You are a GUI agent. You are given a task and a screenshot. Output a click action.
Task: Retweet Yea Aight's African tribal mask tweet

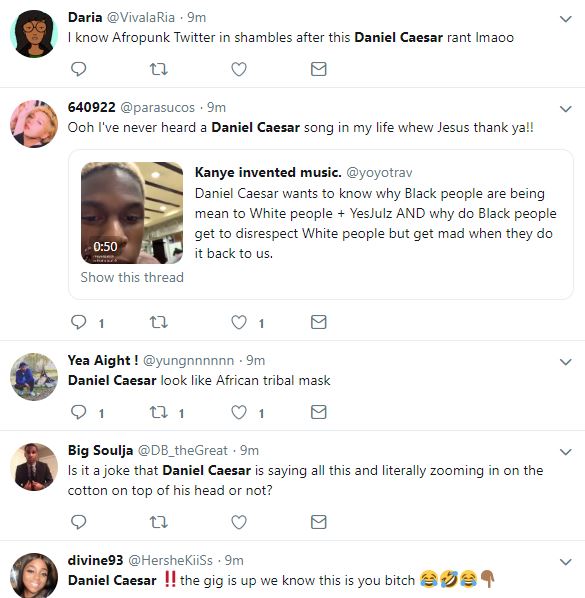[x=158, y=412]
